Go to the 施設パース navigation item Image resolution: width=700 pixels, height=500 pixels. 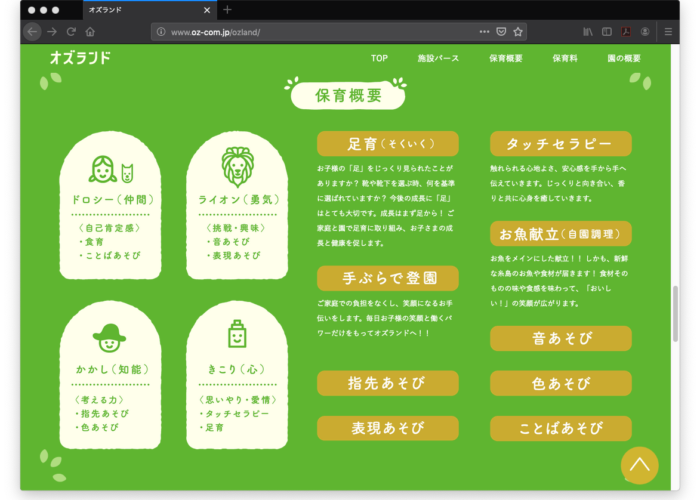click(x=438, y=58)
